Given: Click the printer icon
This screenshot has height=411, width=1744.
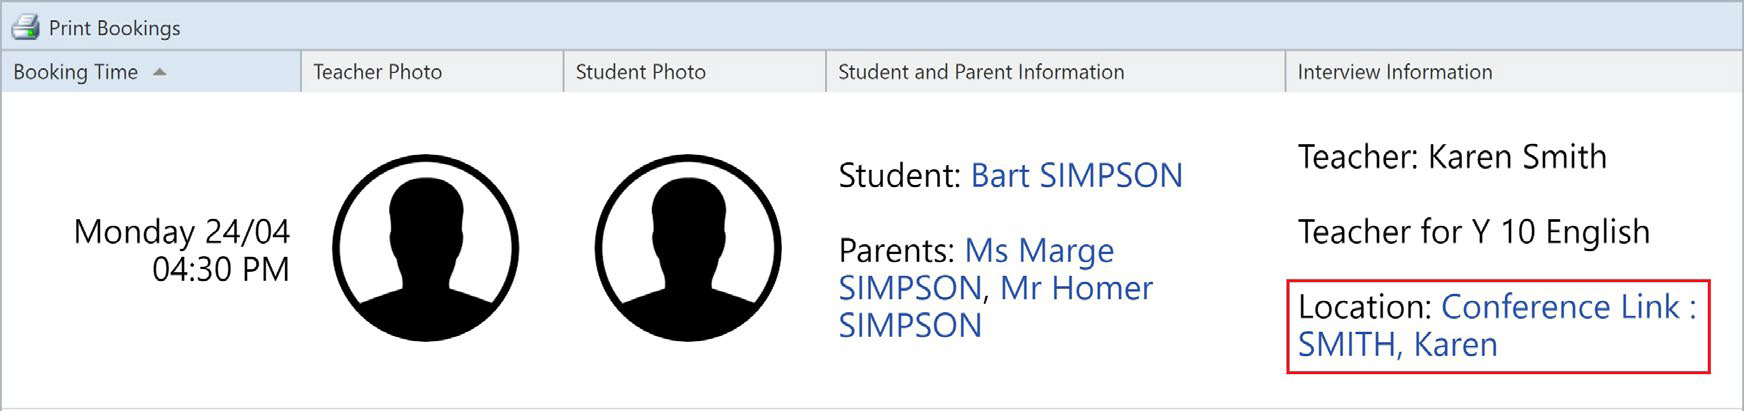Looking at the screenshot, I should tap(25, 27).
